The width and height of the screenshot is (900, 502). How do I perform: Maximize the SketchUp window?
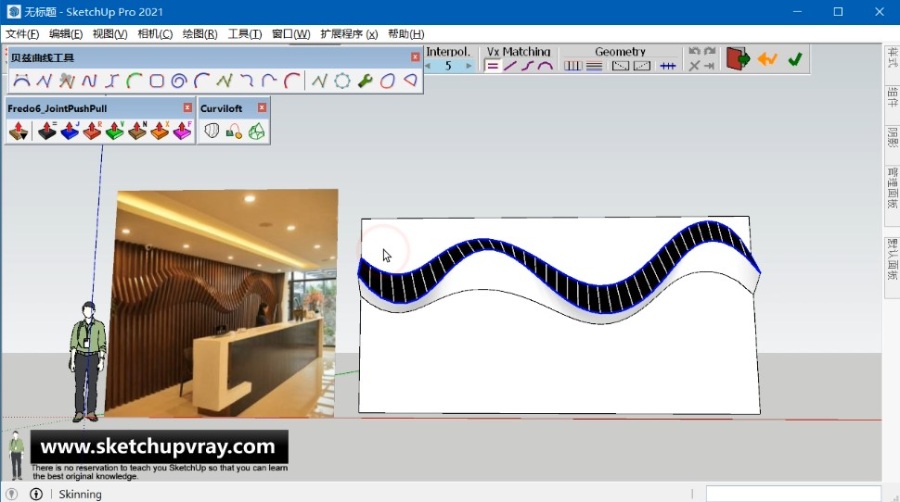[838, 11]
